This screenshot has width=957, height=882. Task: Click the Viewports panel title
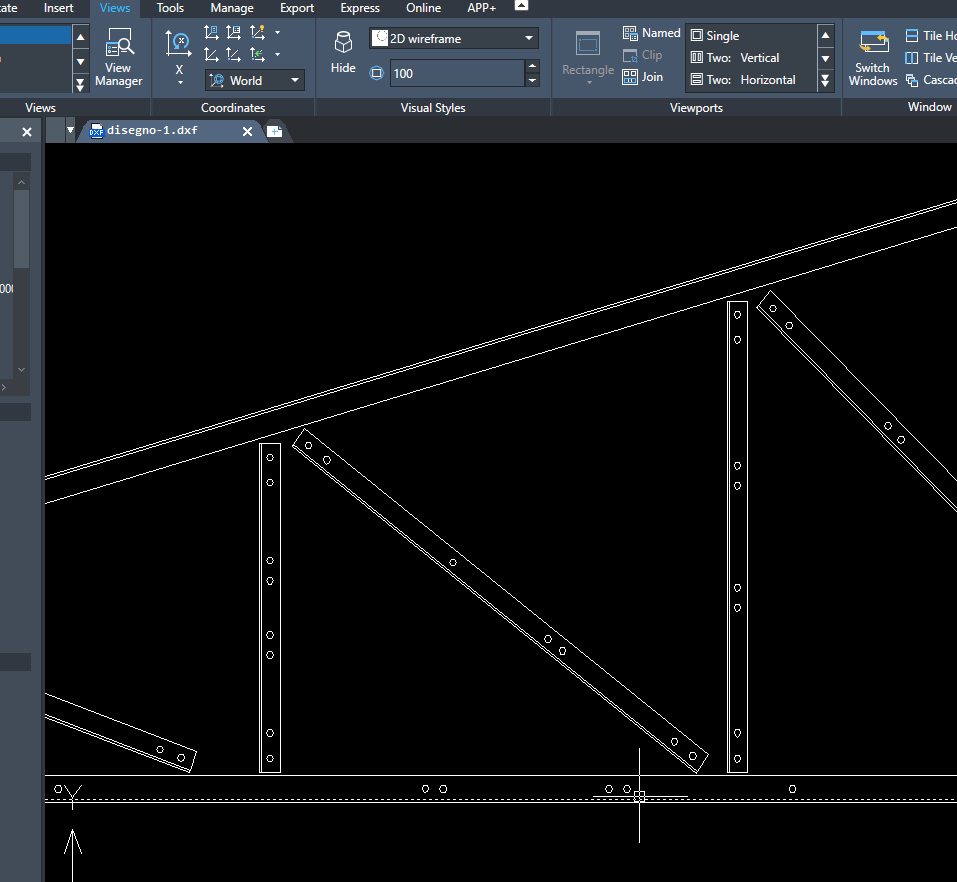[x=696, y=107]
